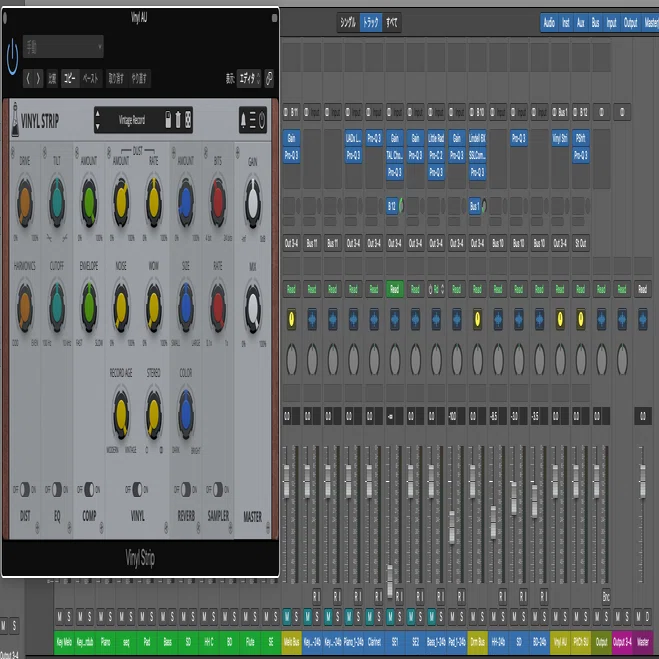
Task: Toggle the Vinyl AU plugin power button
Action: 12,57
